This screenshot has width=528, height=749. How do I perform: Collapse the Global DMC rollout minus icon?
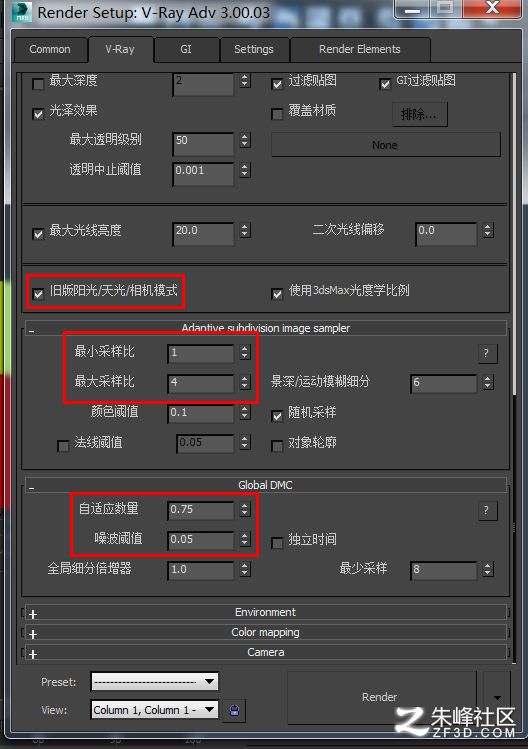click(x=32, y=488)
